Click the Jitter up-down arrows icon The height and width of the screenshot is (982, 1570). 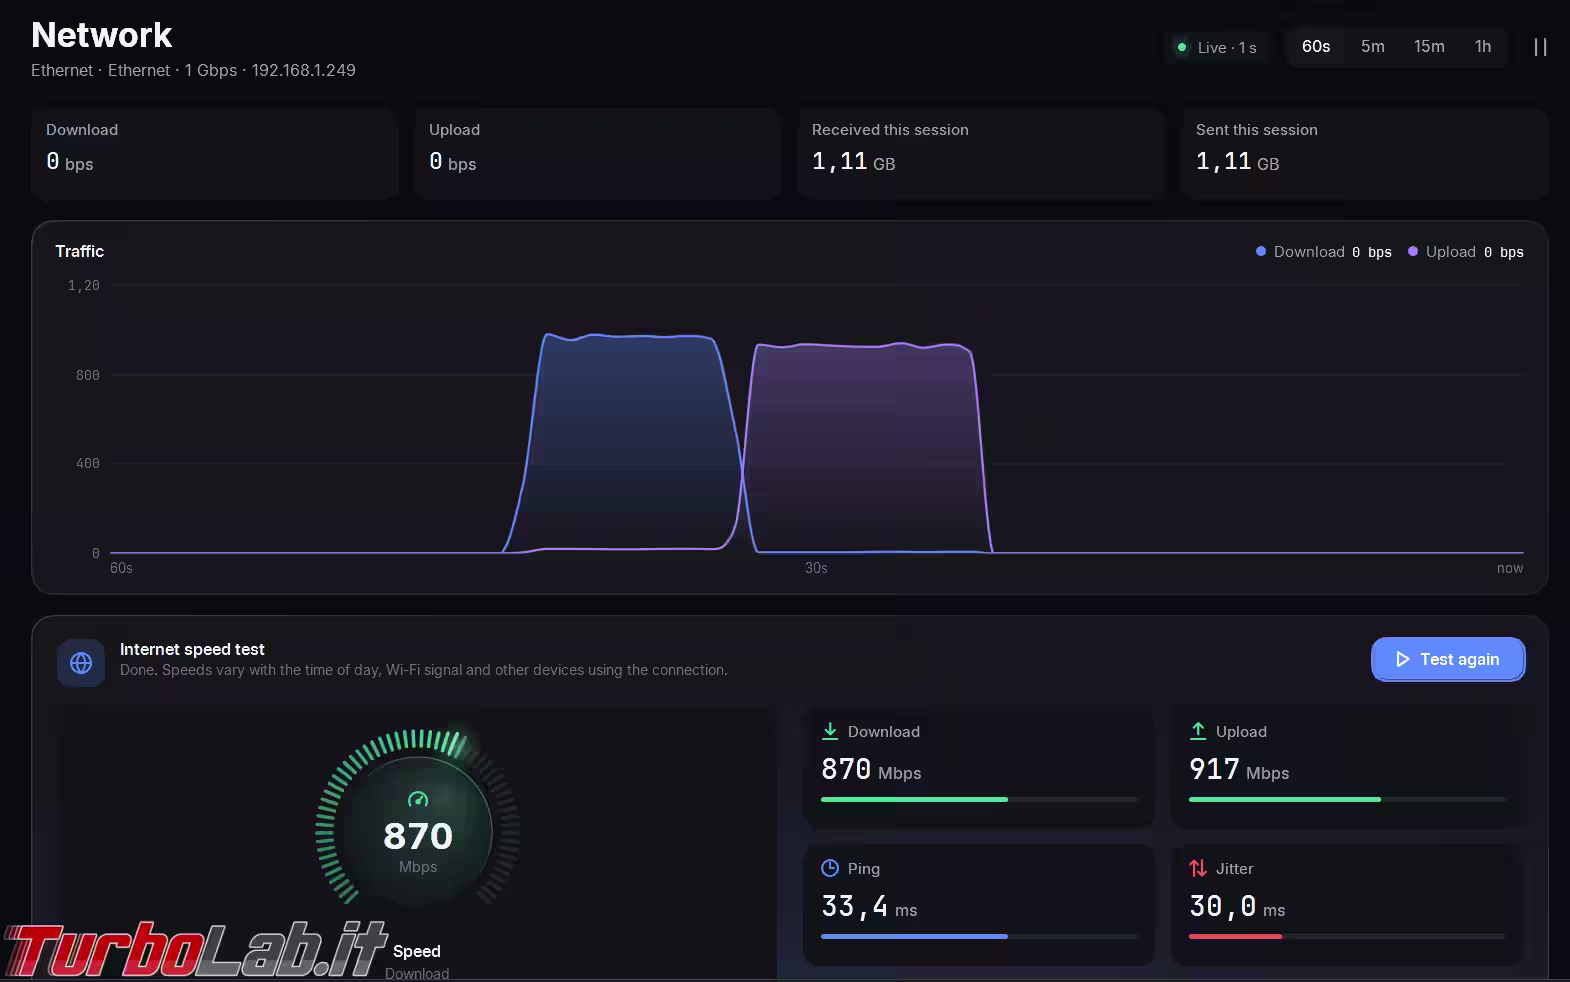click(x=1198, y=868)
